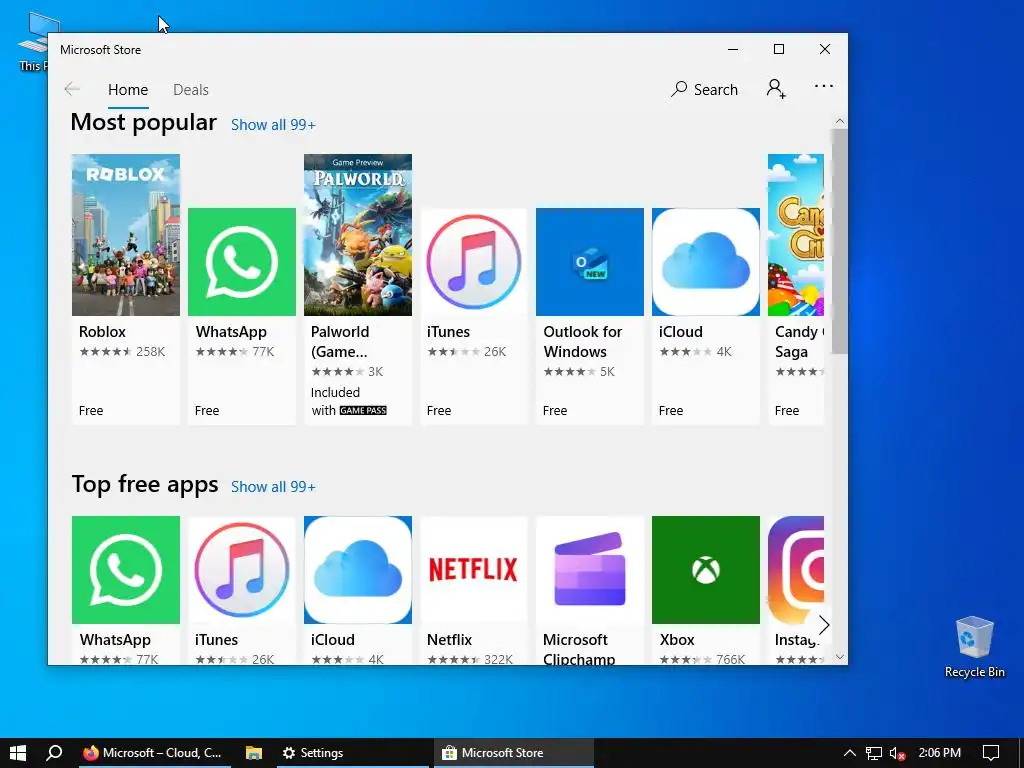Image resolution: width=1024 pixels, height=768 pixels.
Task: Open Outlook for Windows app icon
Action: 590,262
